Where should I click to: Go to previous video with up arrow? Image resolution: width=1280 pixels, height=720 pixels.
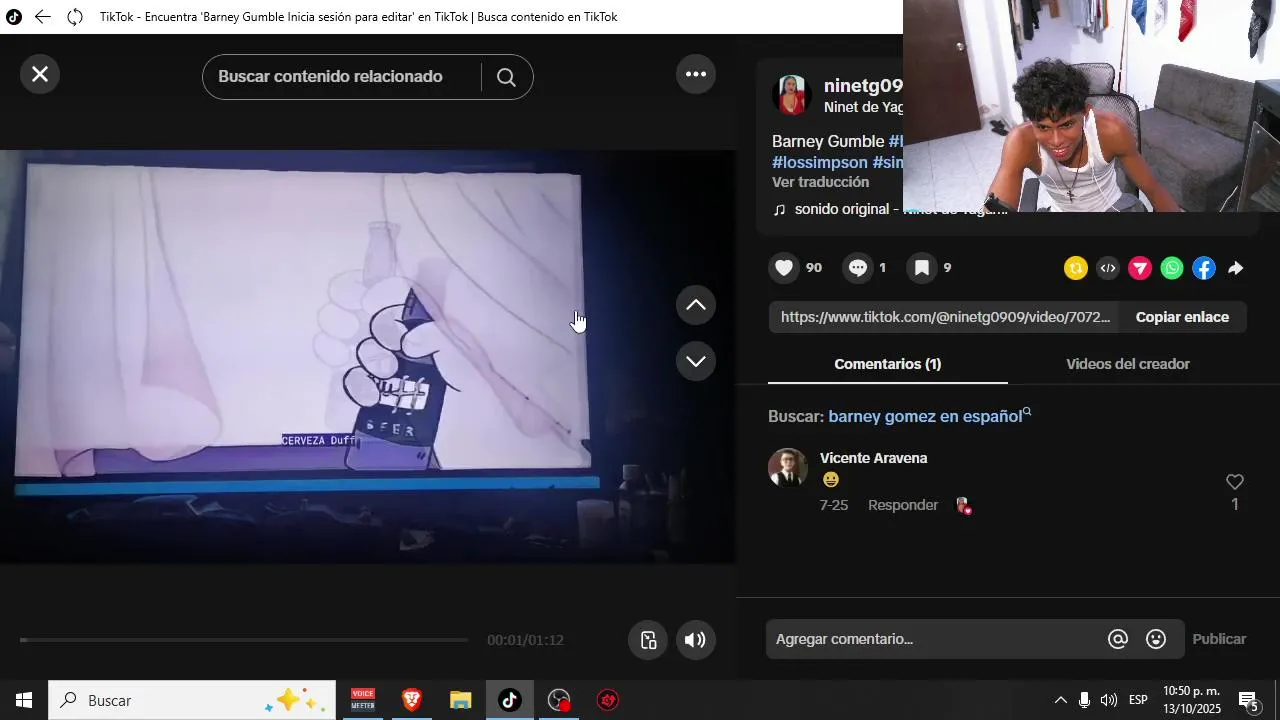(696, 305)
